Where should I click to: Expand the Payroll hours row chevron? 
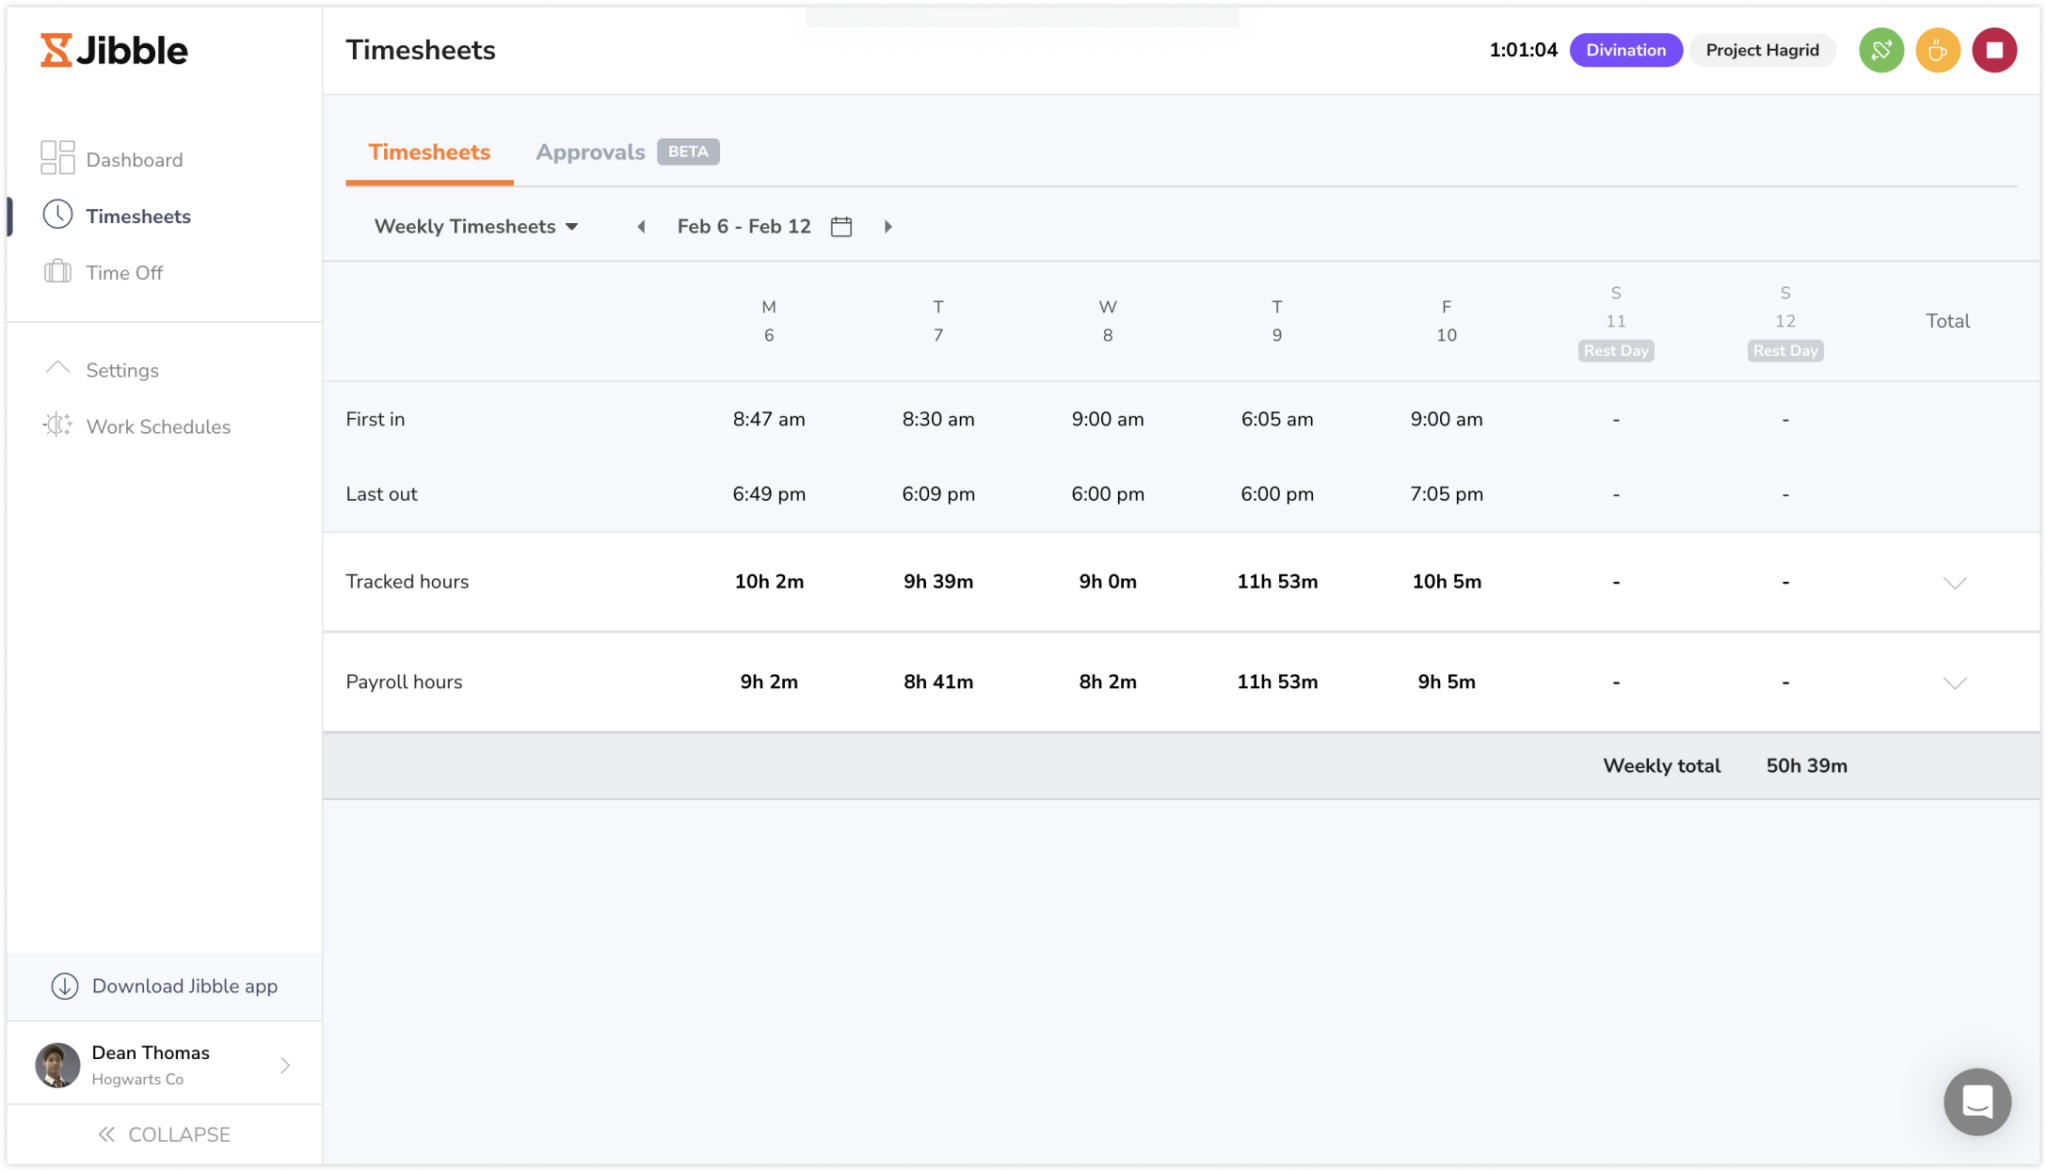pos(1956,684)
